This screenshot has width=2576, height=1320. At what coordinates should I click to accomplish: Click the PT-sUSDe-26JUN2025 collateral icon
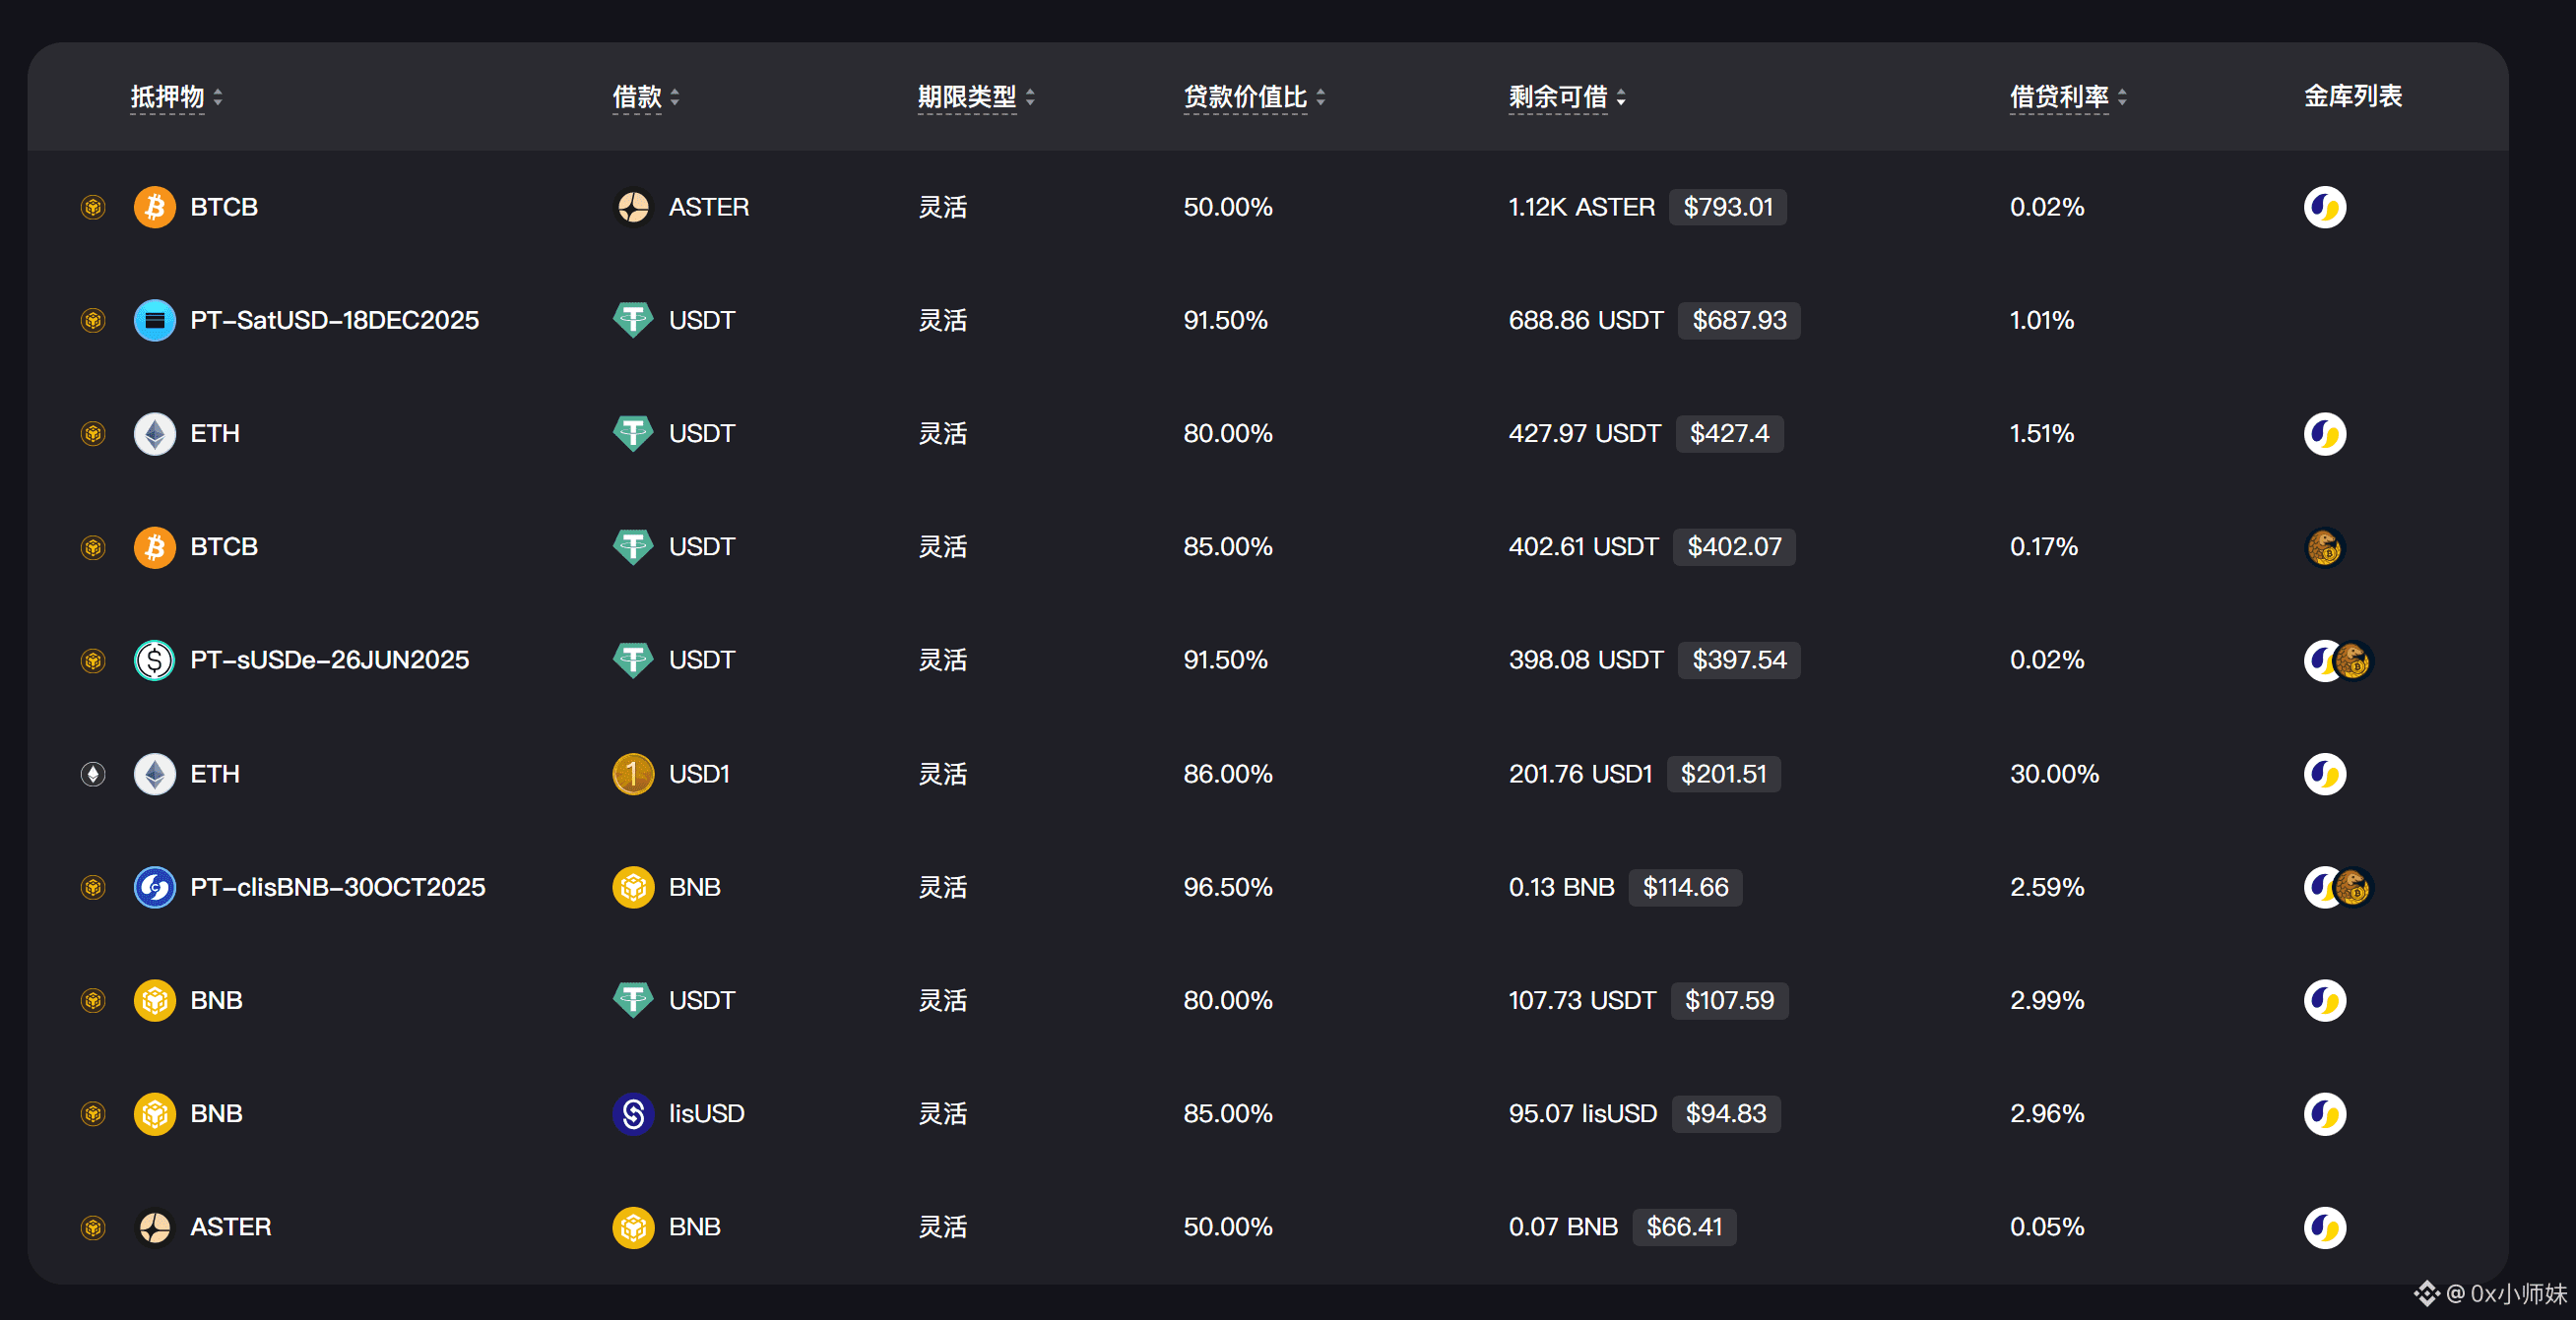pyautogui.click(x=154, y=660)
